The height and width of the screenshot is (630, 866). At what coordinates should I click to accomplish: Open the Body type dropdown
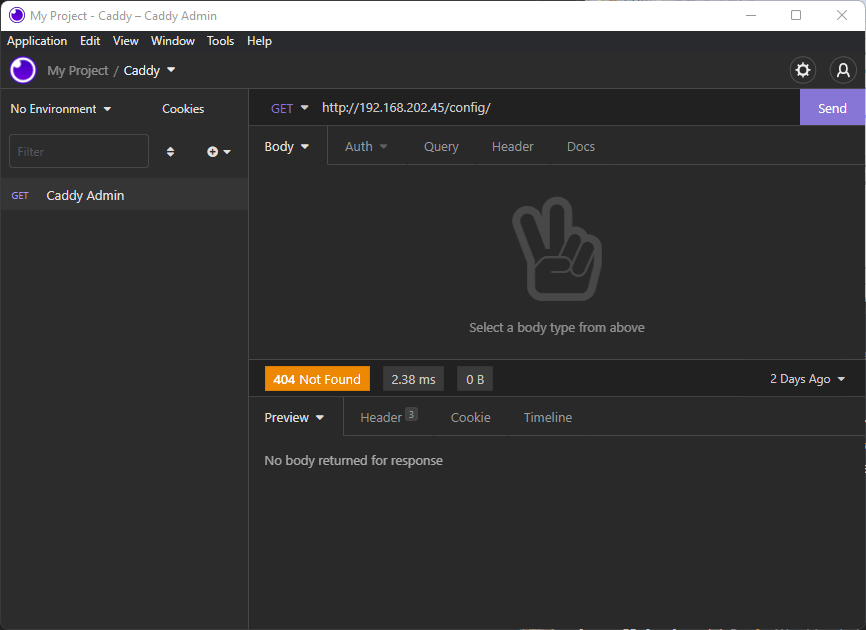point(287,147)
